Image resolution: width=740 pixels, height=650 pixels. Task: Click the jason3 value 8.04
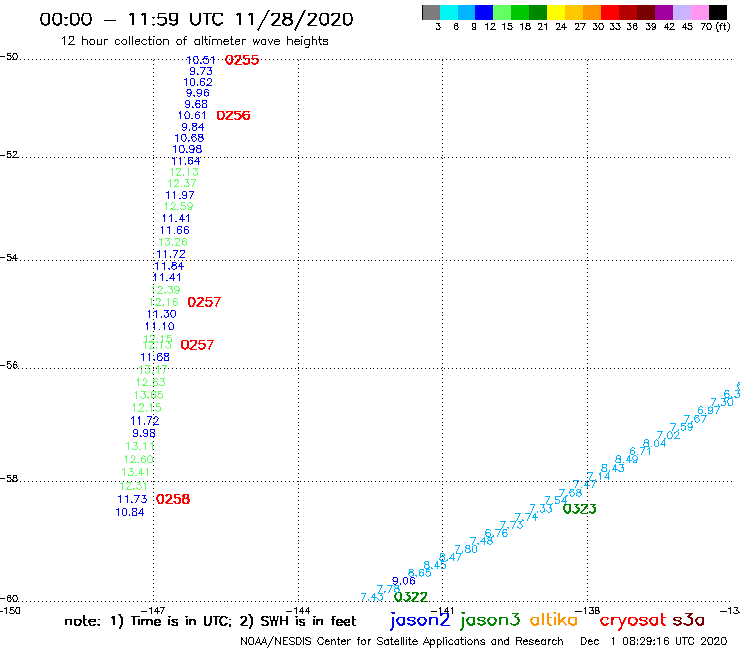[655, 443]
